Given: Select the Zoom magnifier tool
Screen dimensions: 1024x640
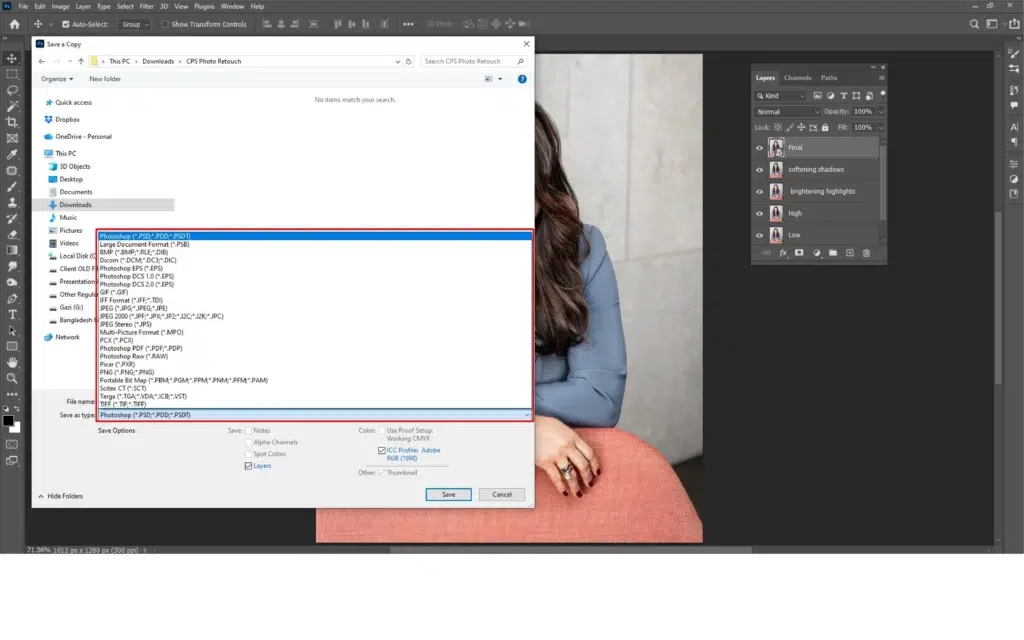Looking at the screenshot, I should pos(12,378).
